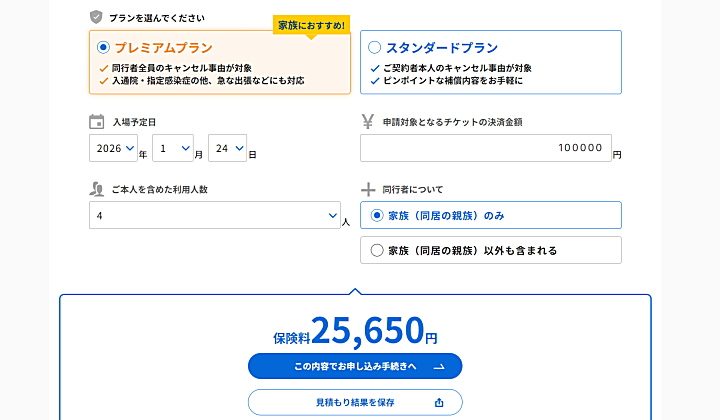This screenshot has height=420, width=720.
Task: Select the スタンダードプラン radio button
Action: coord(375,47)
